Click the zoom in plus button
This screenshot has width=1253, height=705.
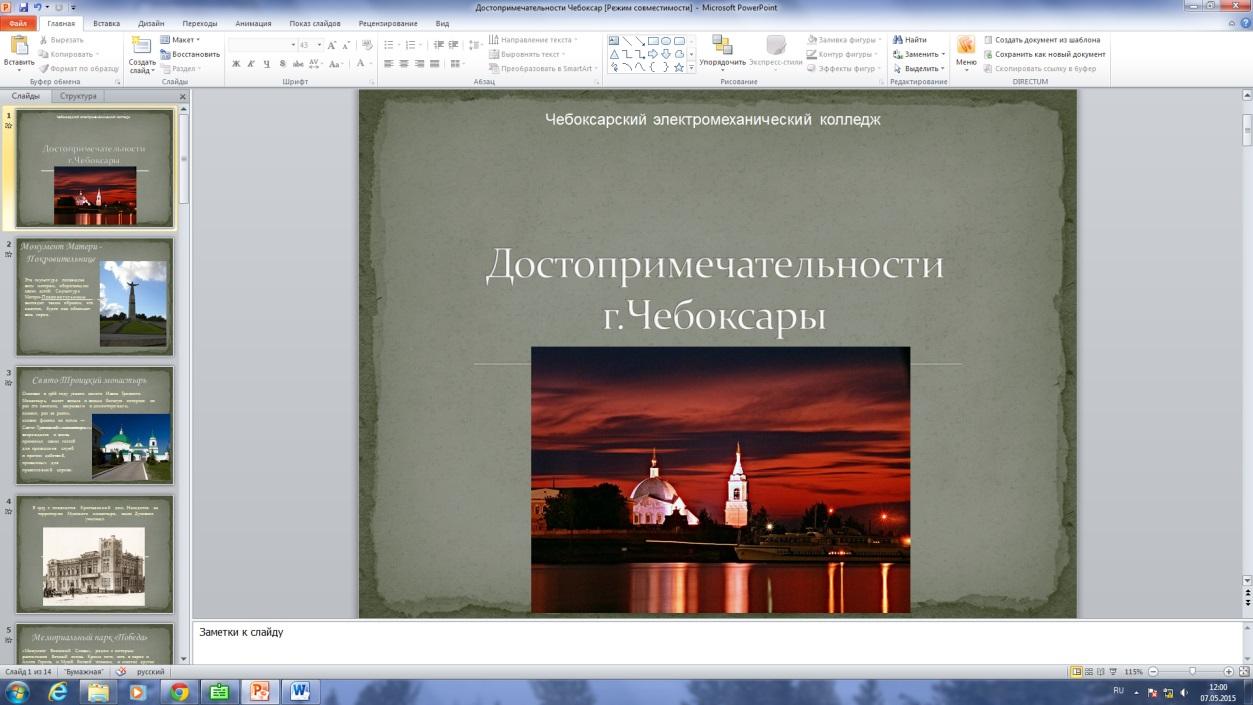tap(1229, 672)
